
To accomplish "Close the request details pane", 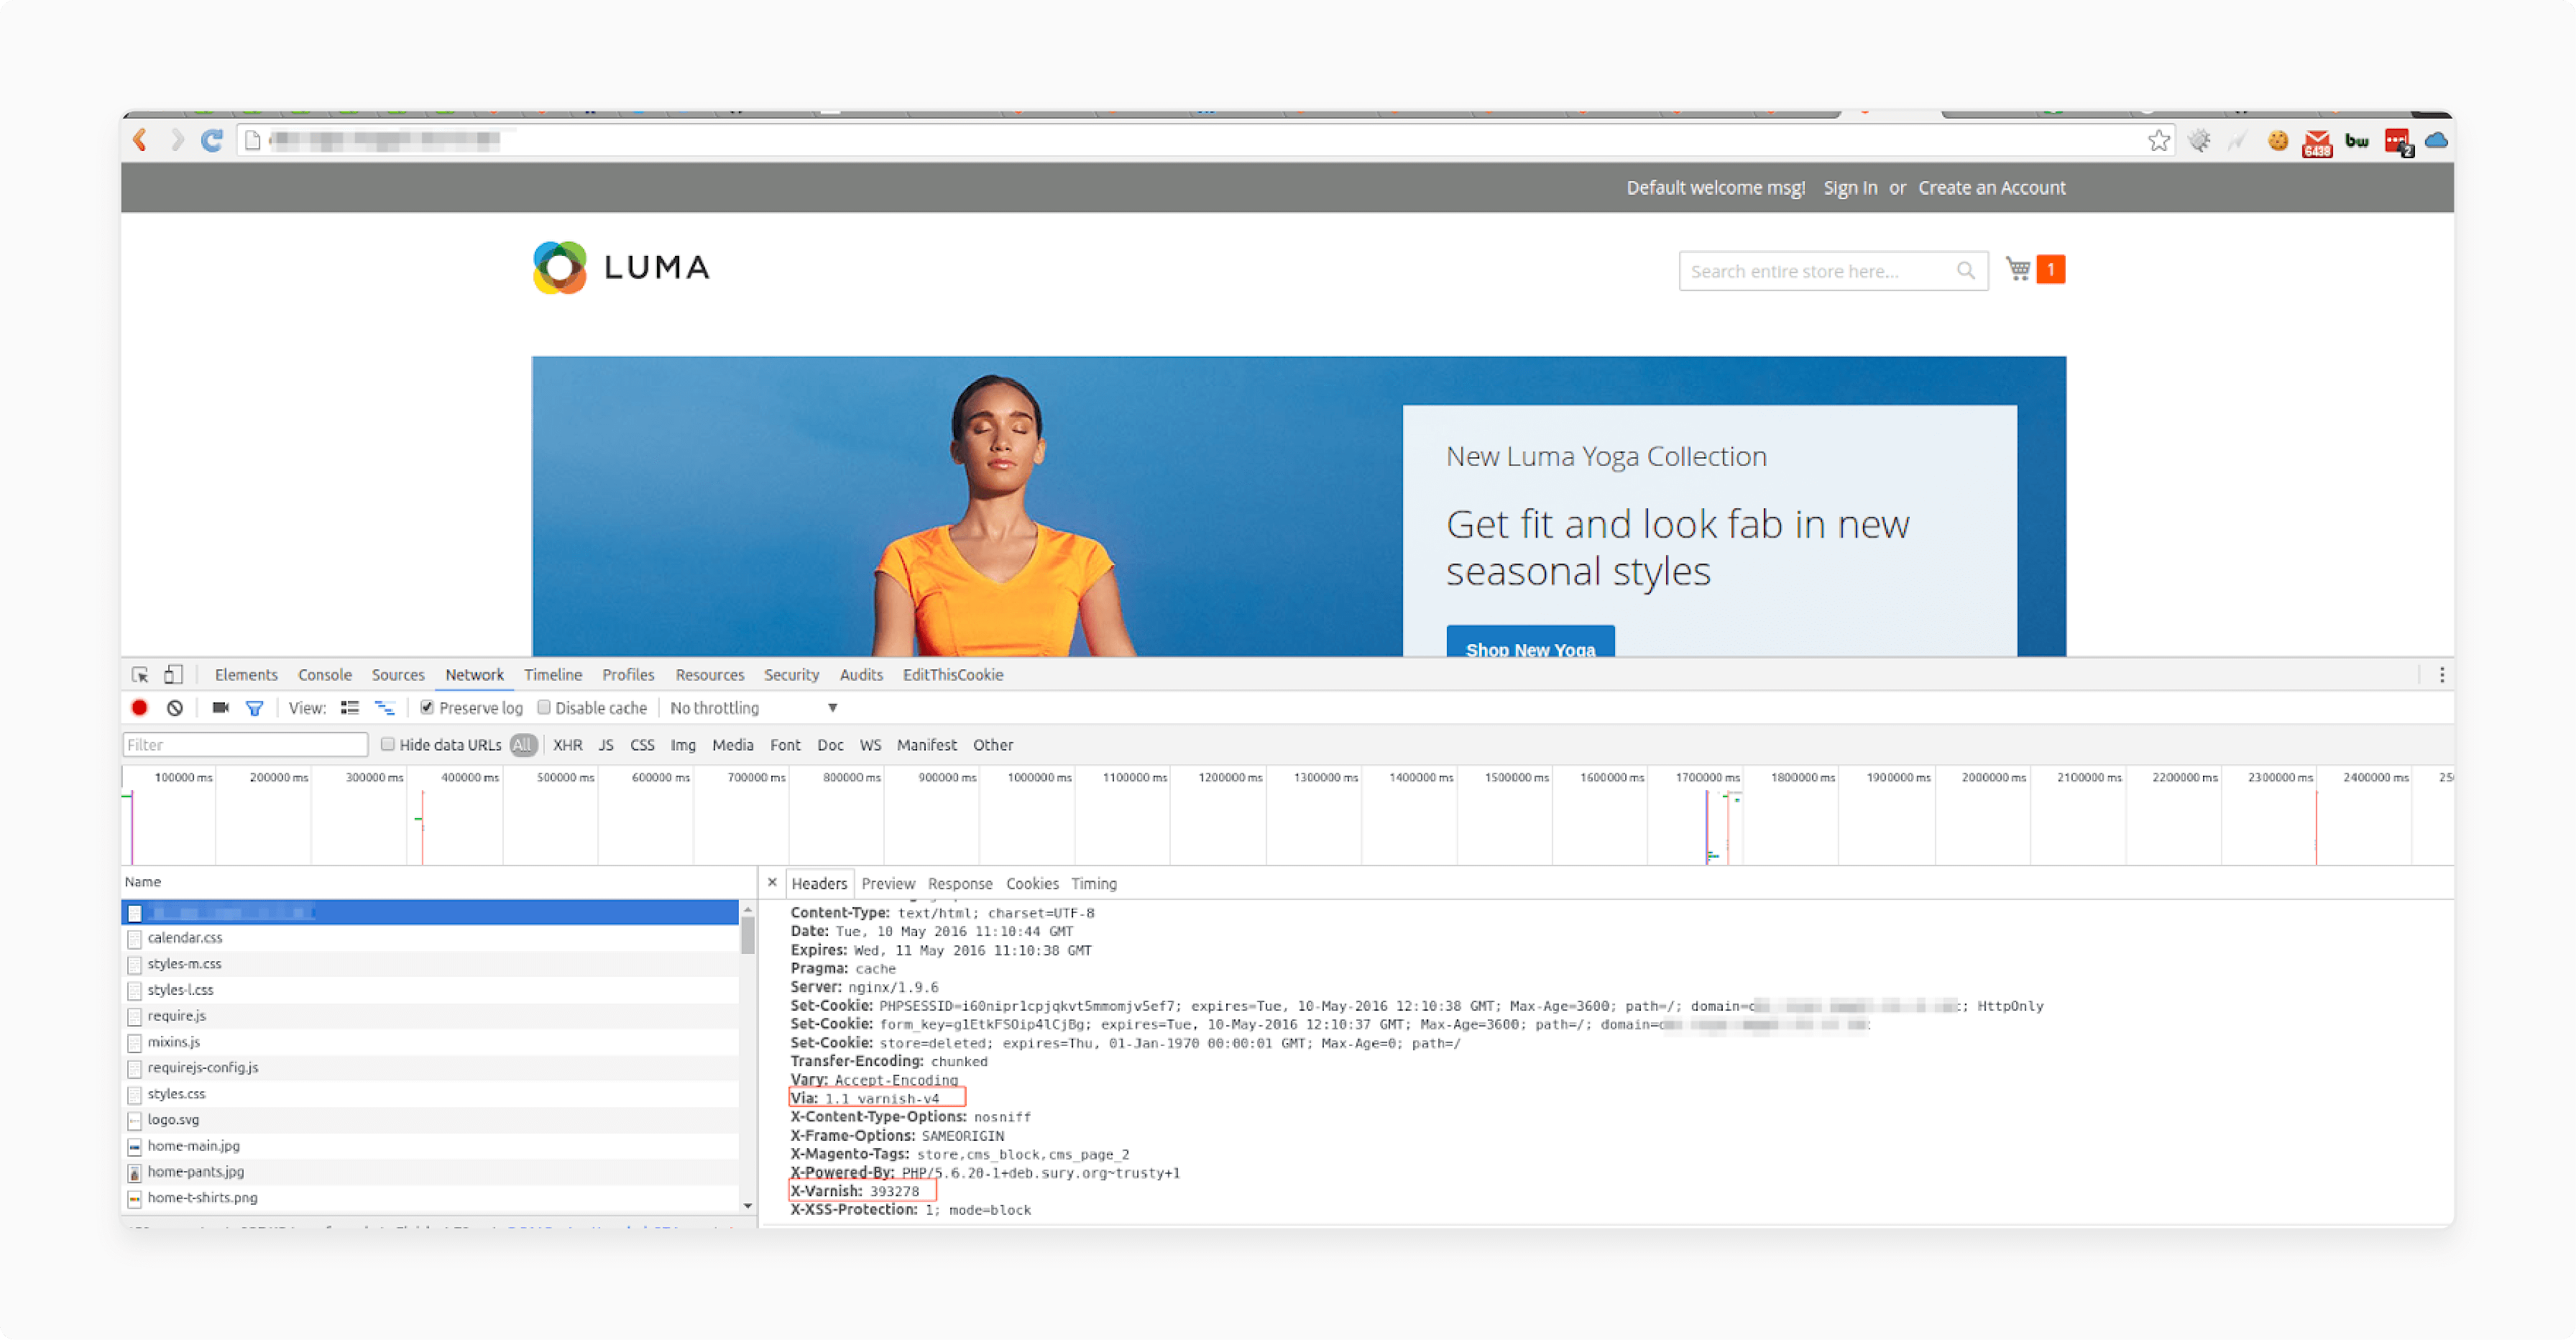I will click(772, 883).
